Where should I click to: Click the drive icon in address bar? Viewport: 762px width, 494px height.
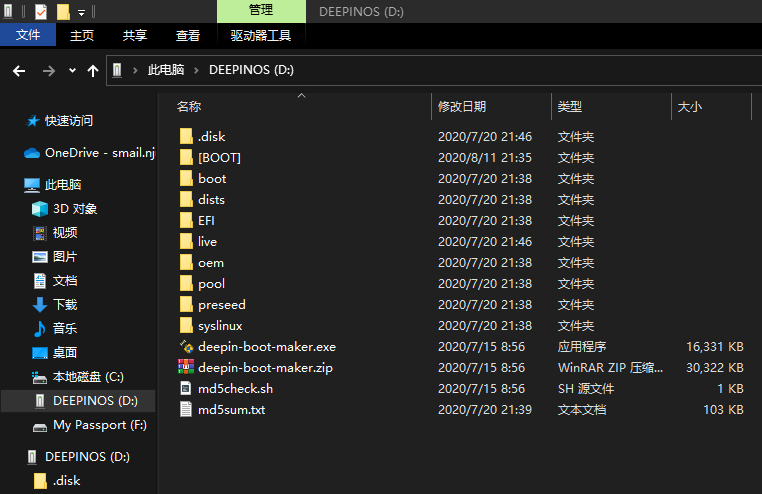117,70
